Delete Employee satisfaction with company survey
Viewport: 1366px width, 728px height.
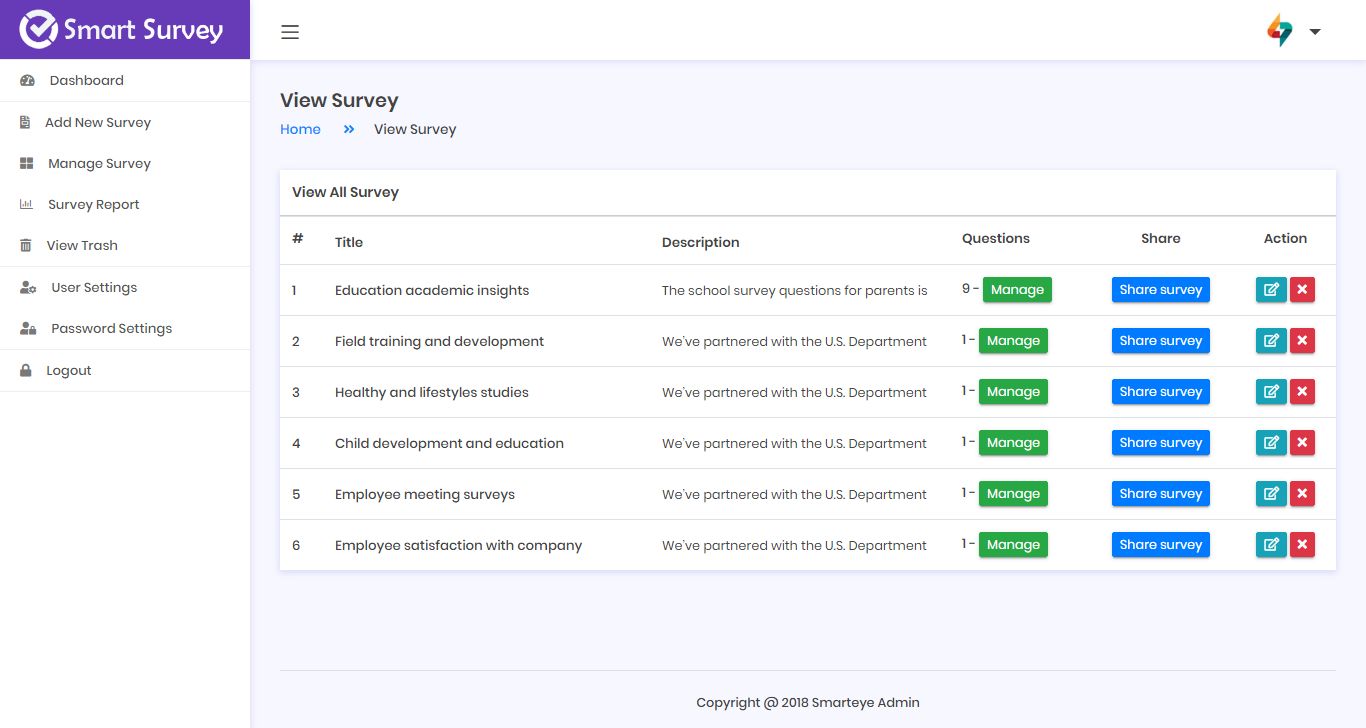click(1302, 545)
